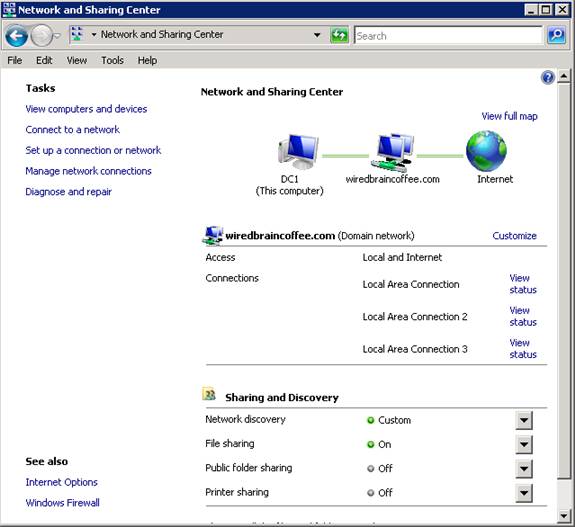
Task: Open the address bar history dropdown
Action: (317, 35)
